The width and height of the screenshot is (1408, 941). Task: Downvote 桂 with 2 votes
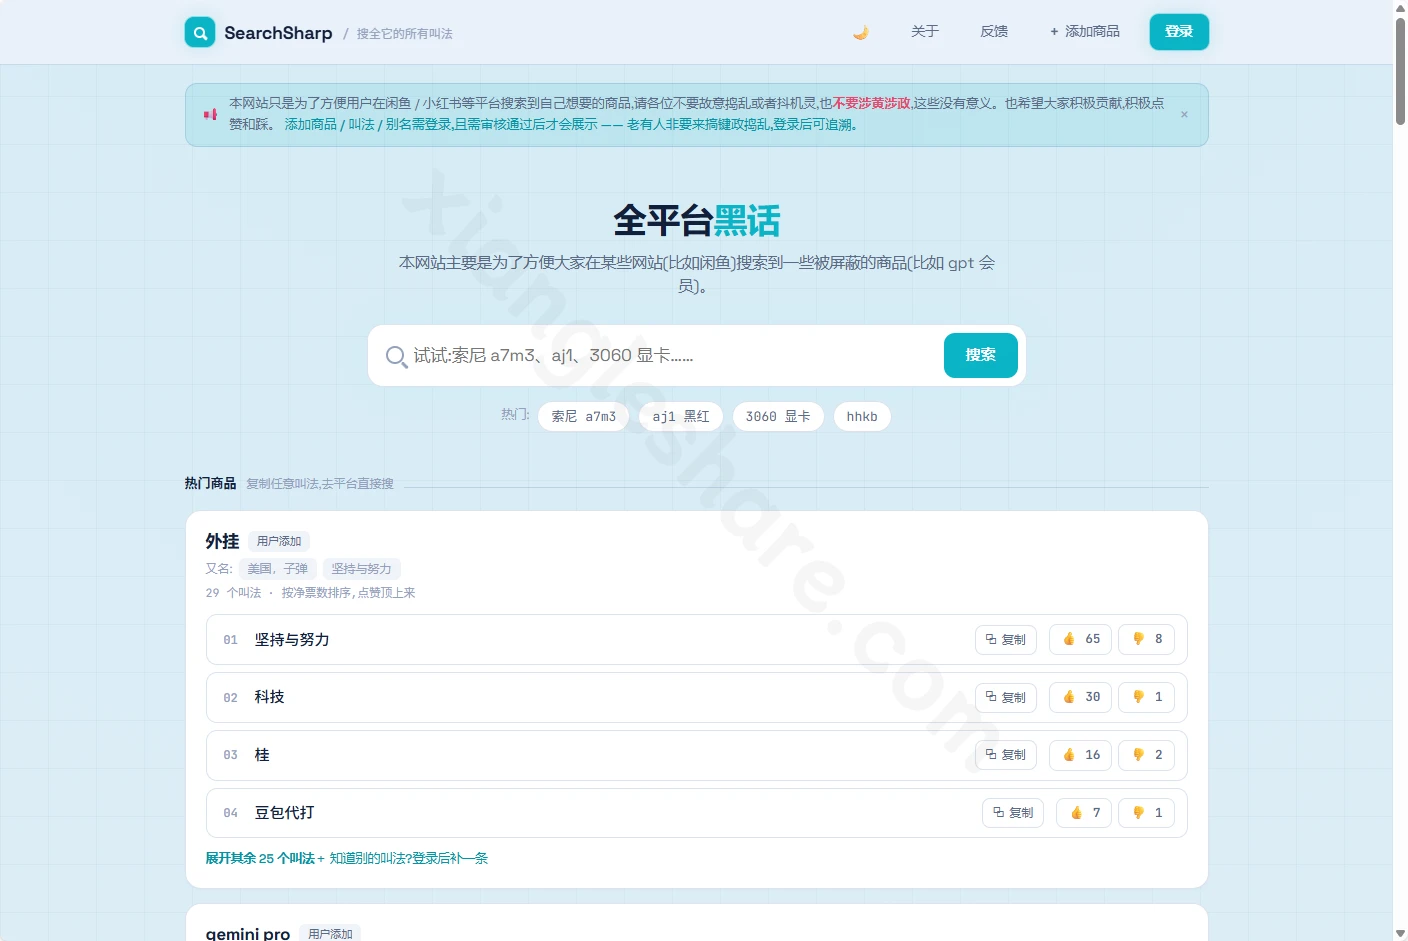(1147, 755)
